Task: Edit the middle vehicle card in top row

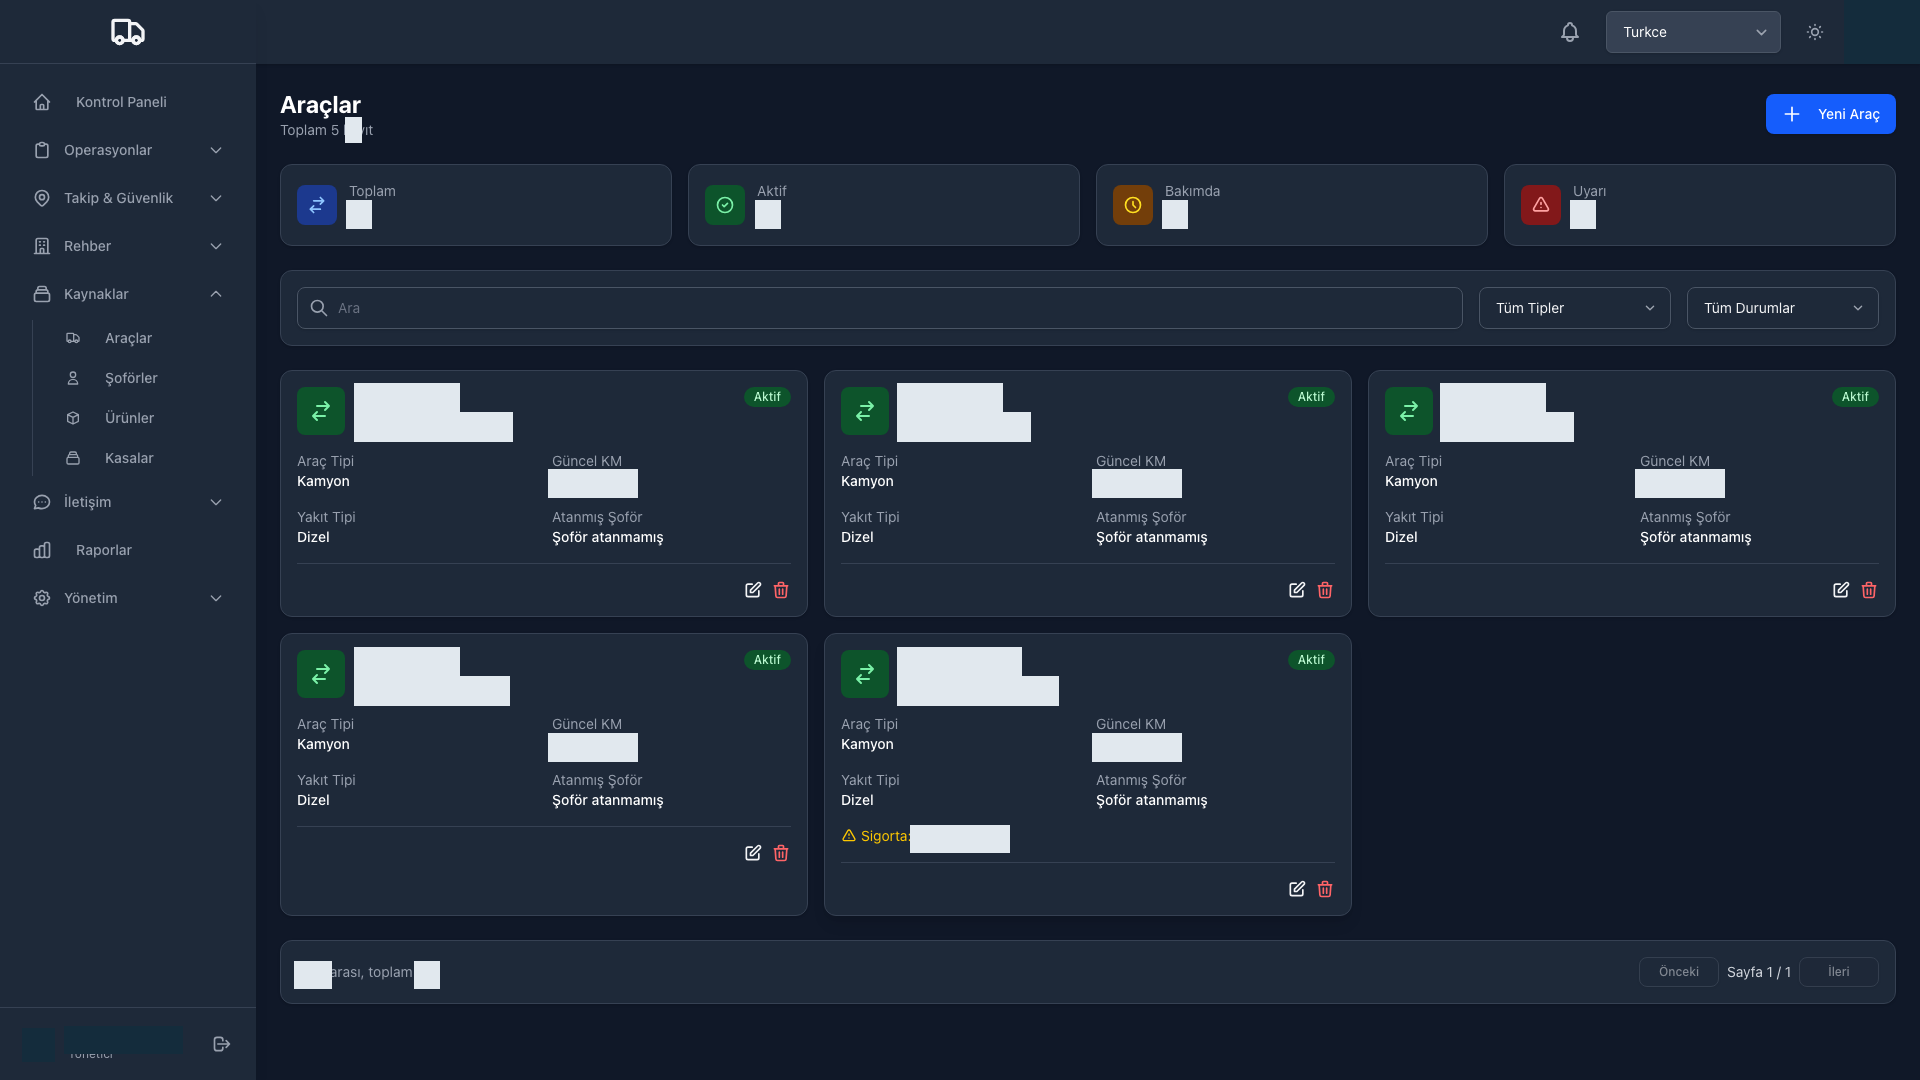Action: 1297,590
